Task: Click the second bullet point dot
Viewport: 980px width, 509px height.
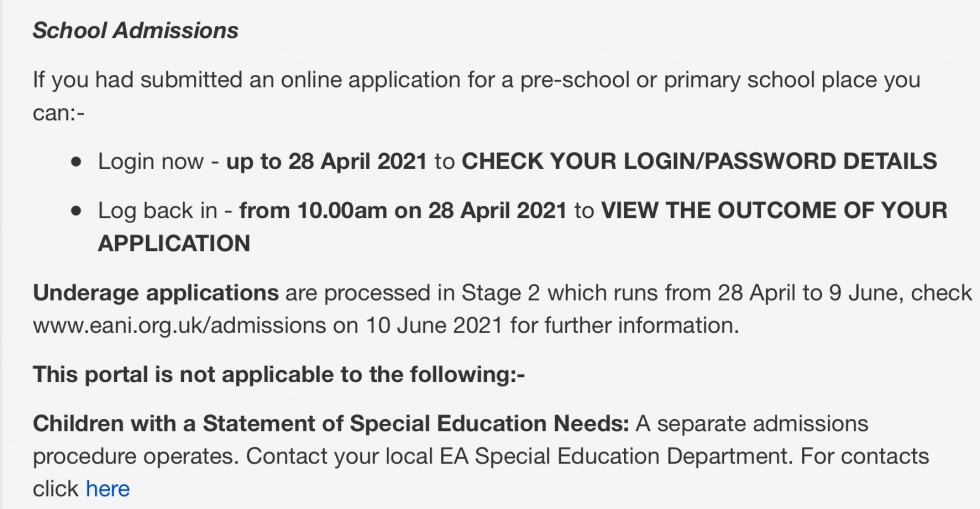Action: pyautogui.click(x=76, y=211)
